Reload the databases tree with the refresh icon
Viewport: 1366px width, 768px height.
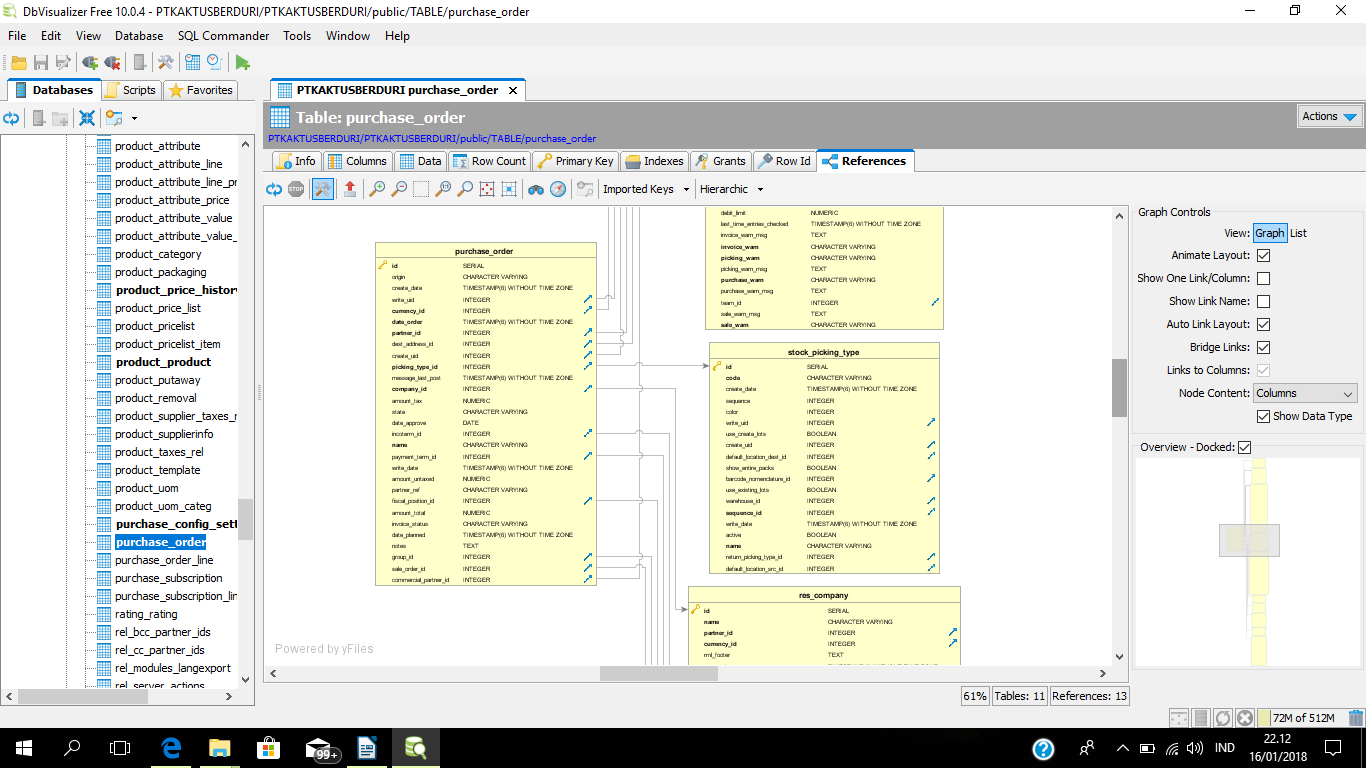pyautogui.click(x=11, y=118)
